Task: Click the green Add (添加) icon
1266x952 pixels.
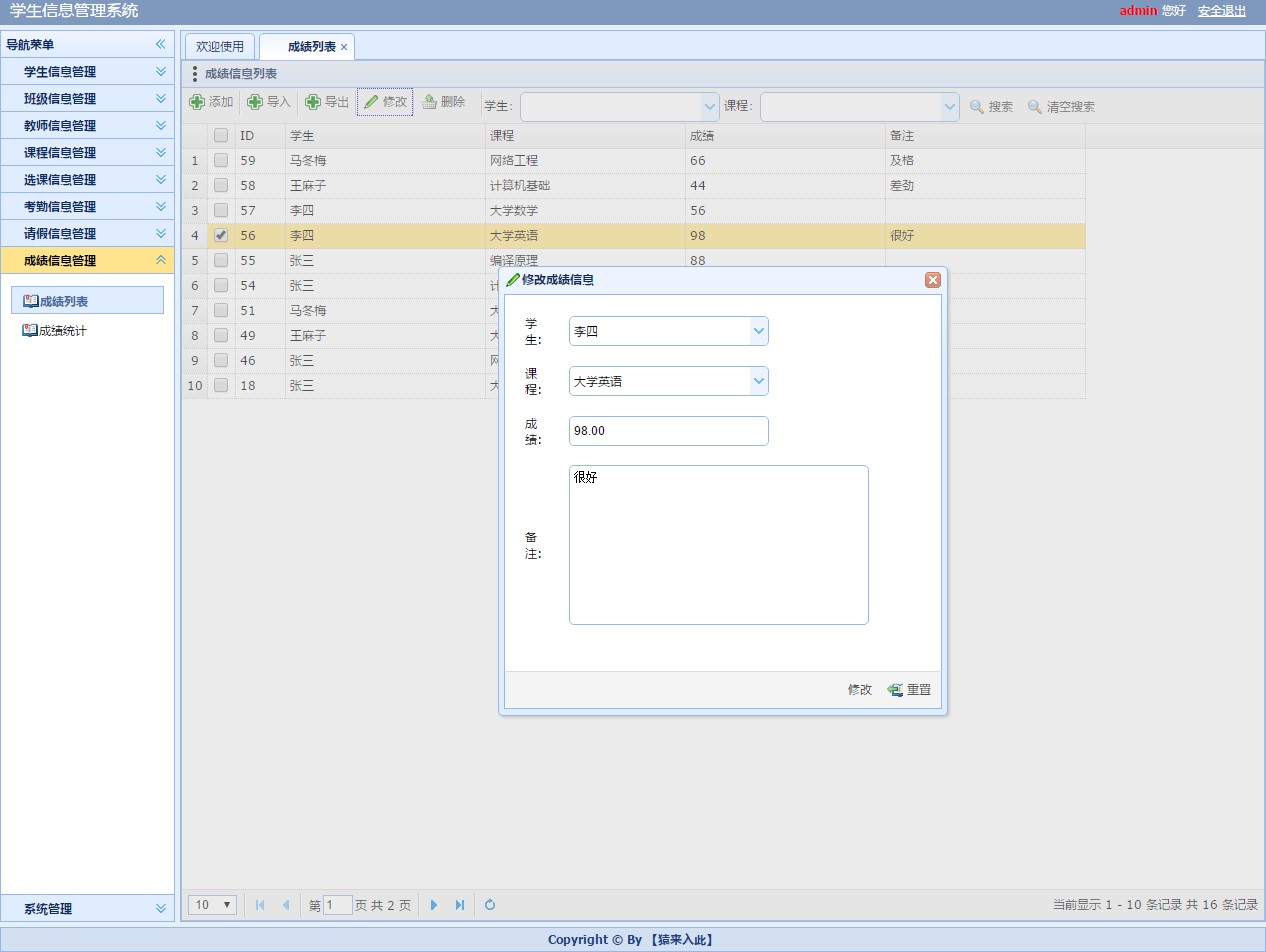Action: click(197, 102)
